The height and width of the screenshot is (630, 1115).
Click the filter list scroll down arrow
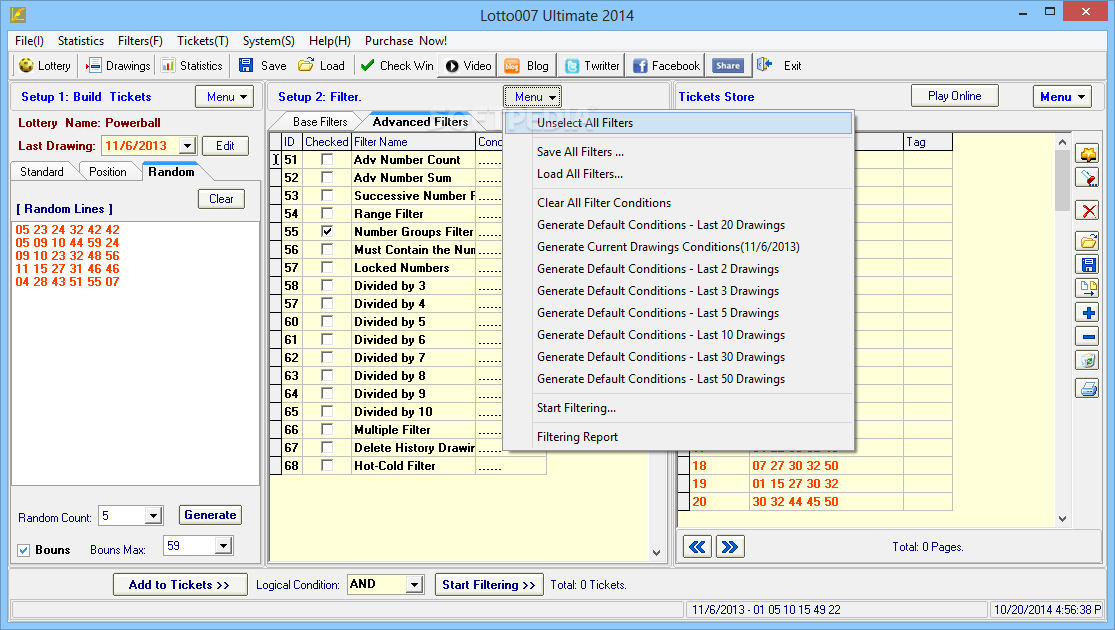[656, 552]
